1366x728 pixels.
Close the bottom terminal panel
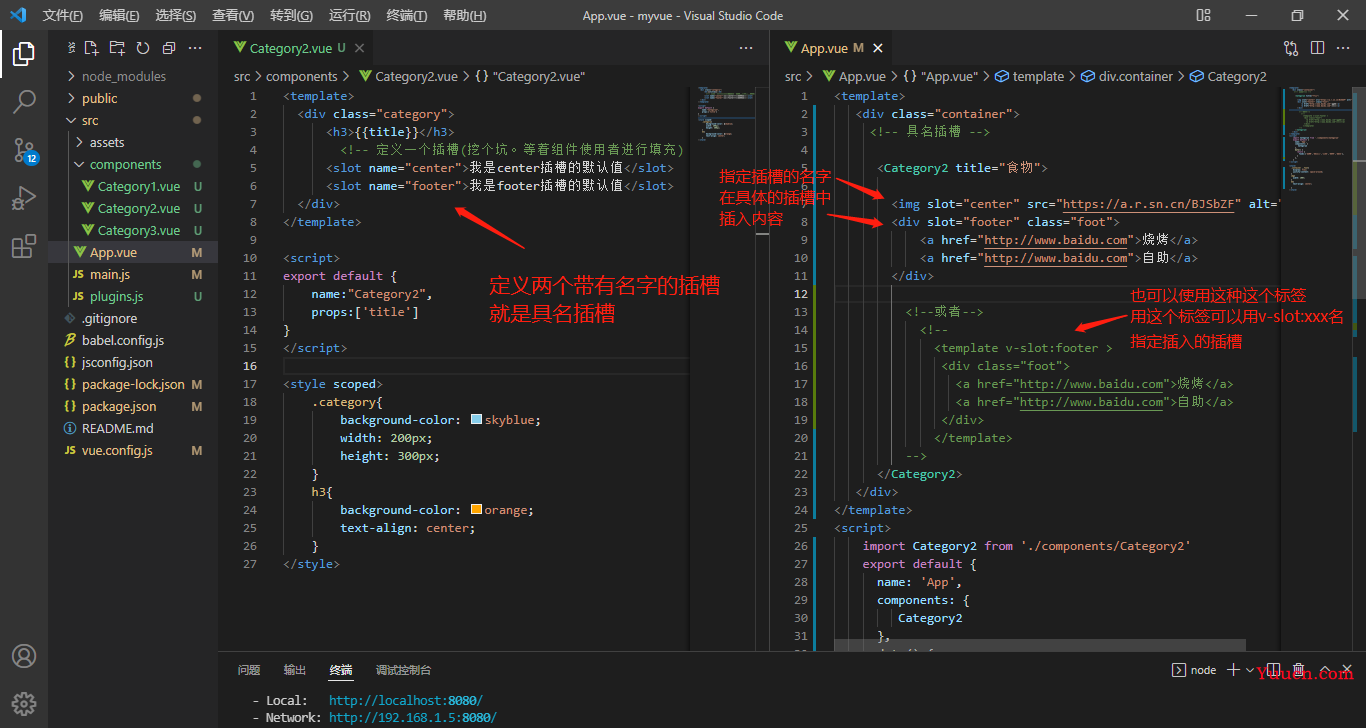[x=1346, y=670]
